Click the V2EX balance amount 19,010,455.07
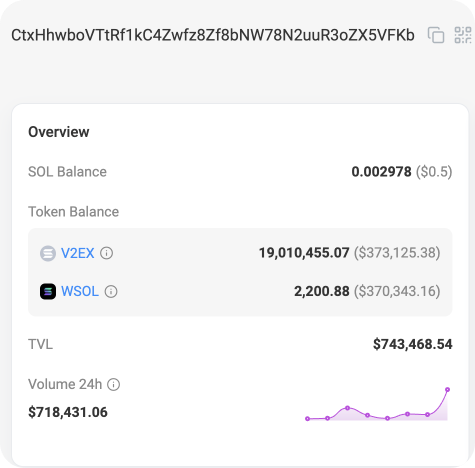This screenshot has height=468, width=475. point(304,253)
